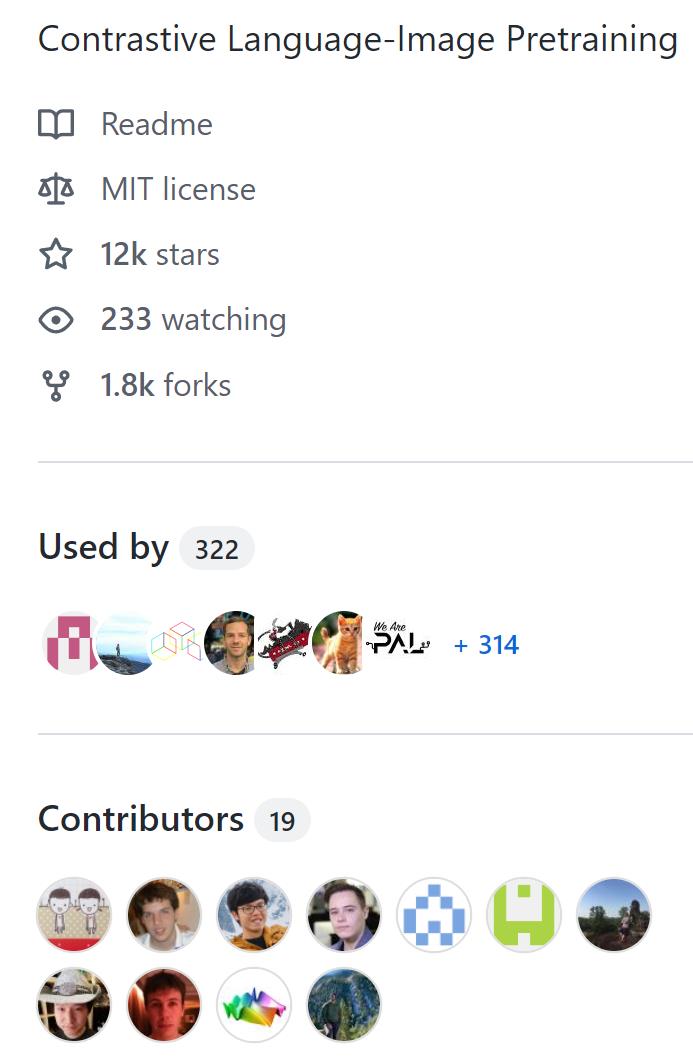The width and height of the screenshot is (693, 1063).
Task: Click the red motorcycle avatar under Used by
Action: [x=288, y=645]
